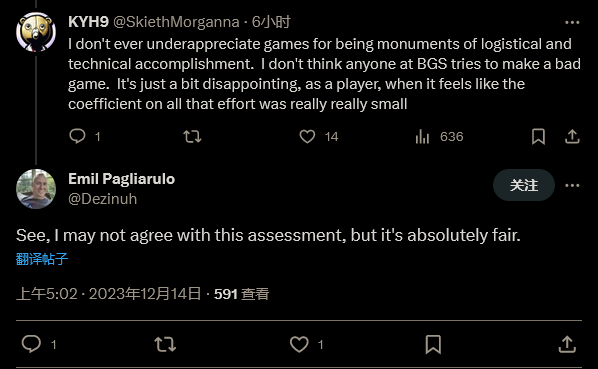Open the @Dezinuh profile handle
Screen dimensions: 598x369
click(102, 199)
